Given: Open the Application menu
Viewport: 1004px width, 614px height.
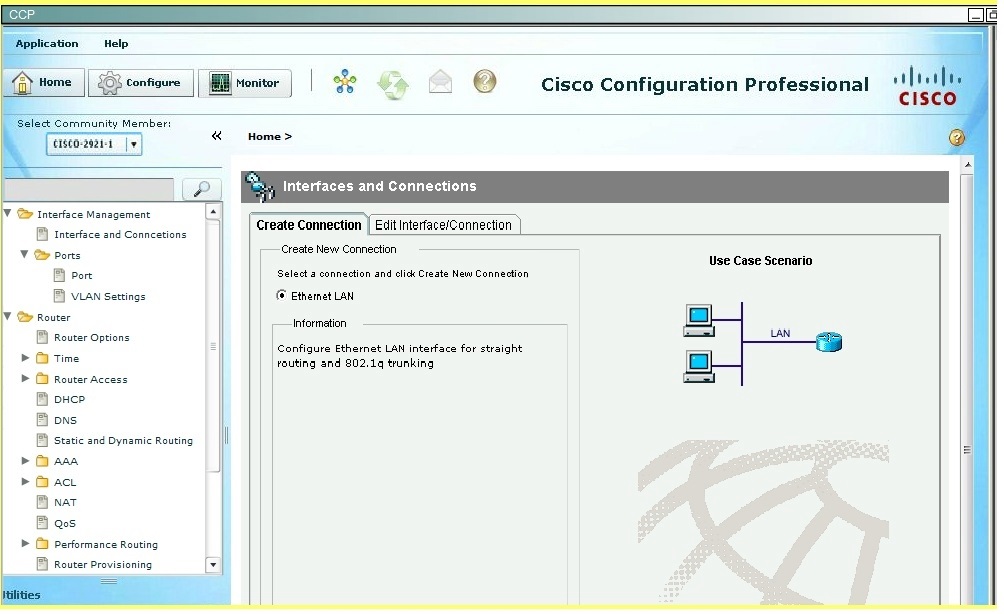Looking at the screenshot, I should 47,44.
